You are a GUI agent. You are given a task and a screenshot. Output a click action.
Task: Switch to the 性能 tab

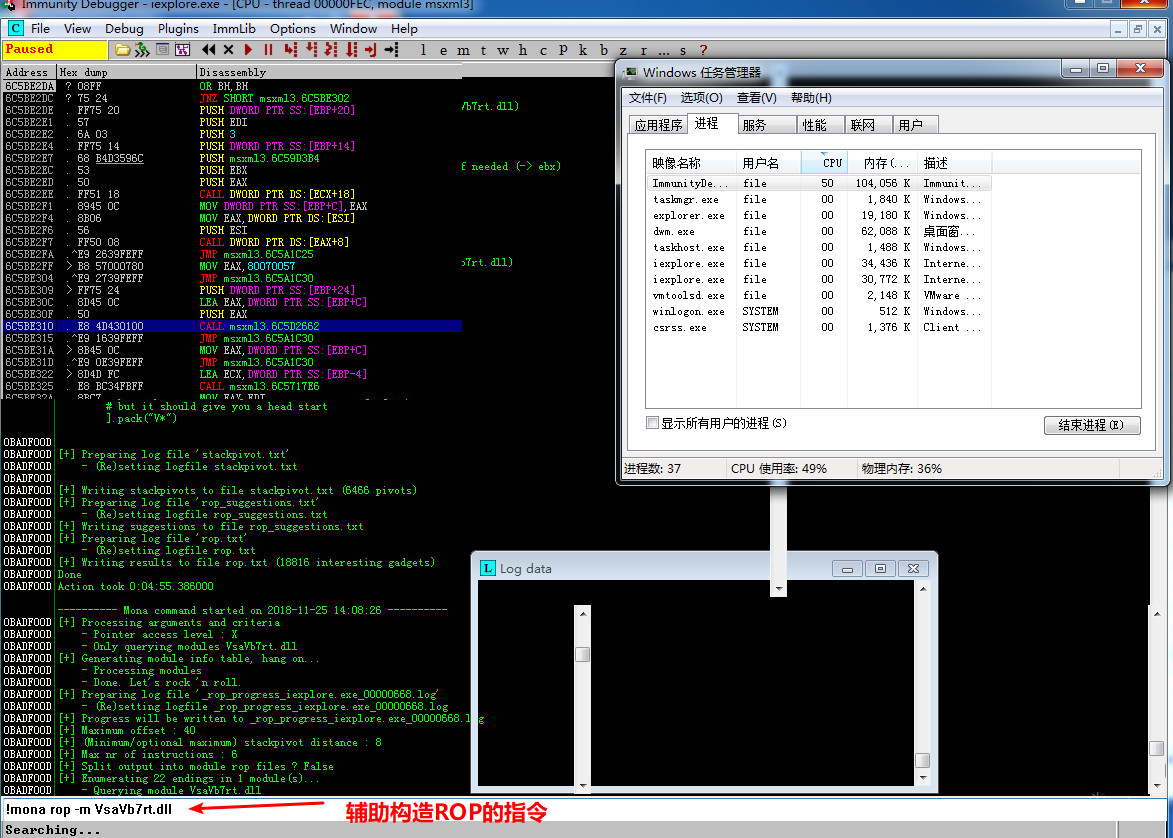[820, 125]
